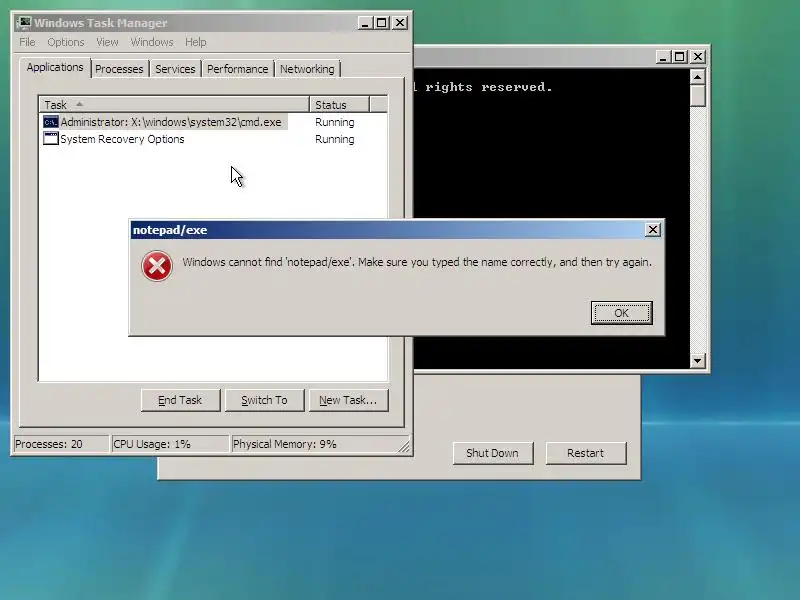Click the command prompt scroll up arrow
The image size is (800, 600).
(x=697, y=77)
